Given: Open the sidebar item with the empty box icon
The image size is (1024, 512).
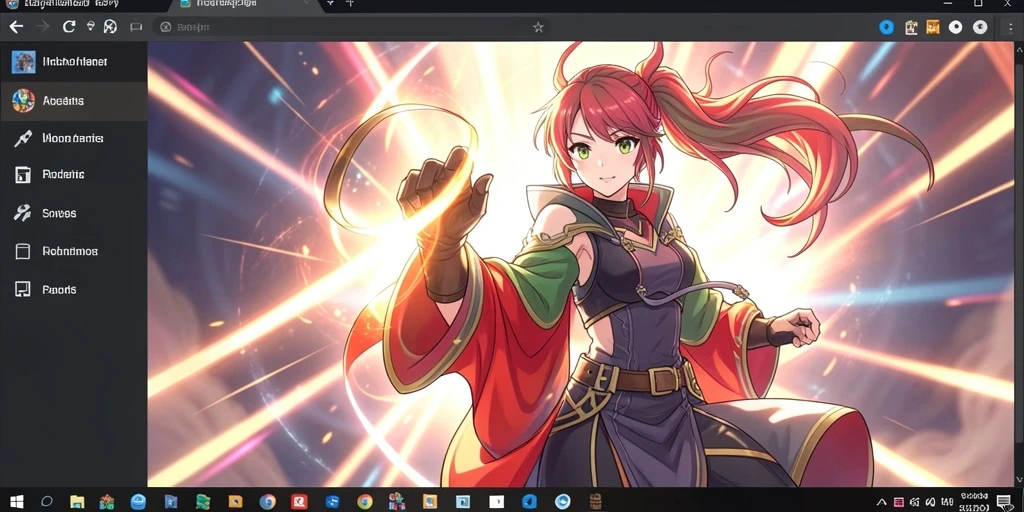Looking at the screenshot, I should [x=73, y=251].
